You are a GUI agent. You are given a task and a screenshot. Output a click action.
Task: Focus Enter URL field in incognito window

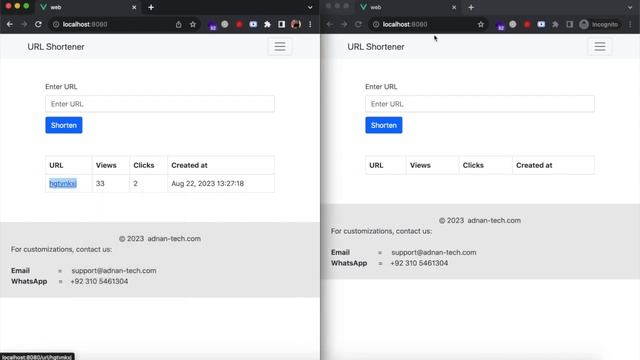(x=480, y=104)
